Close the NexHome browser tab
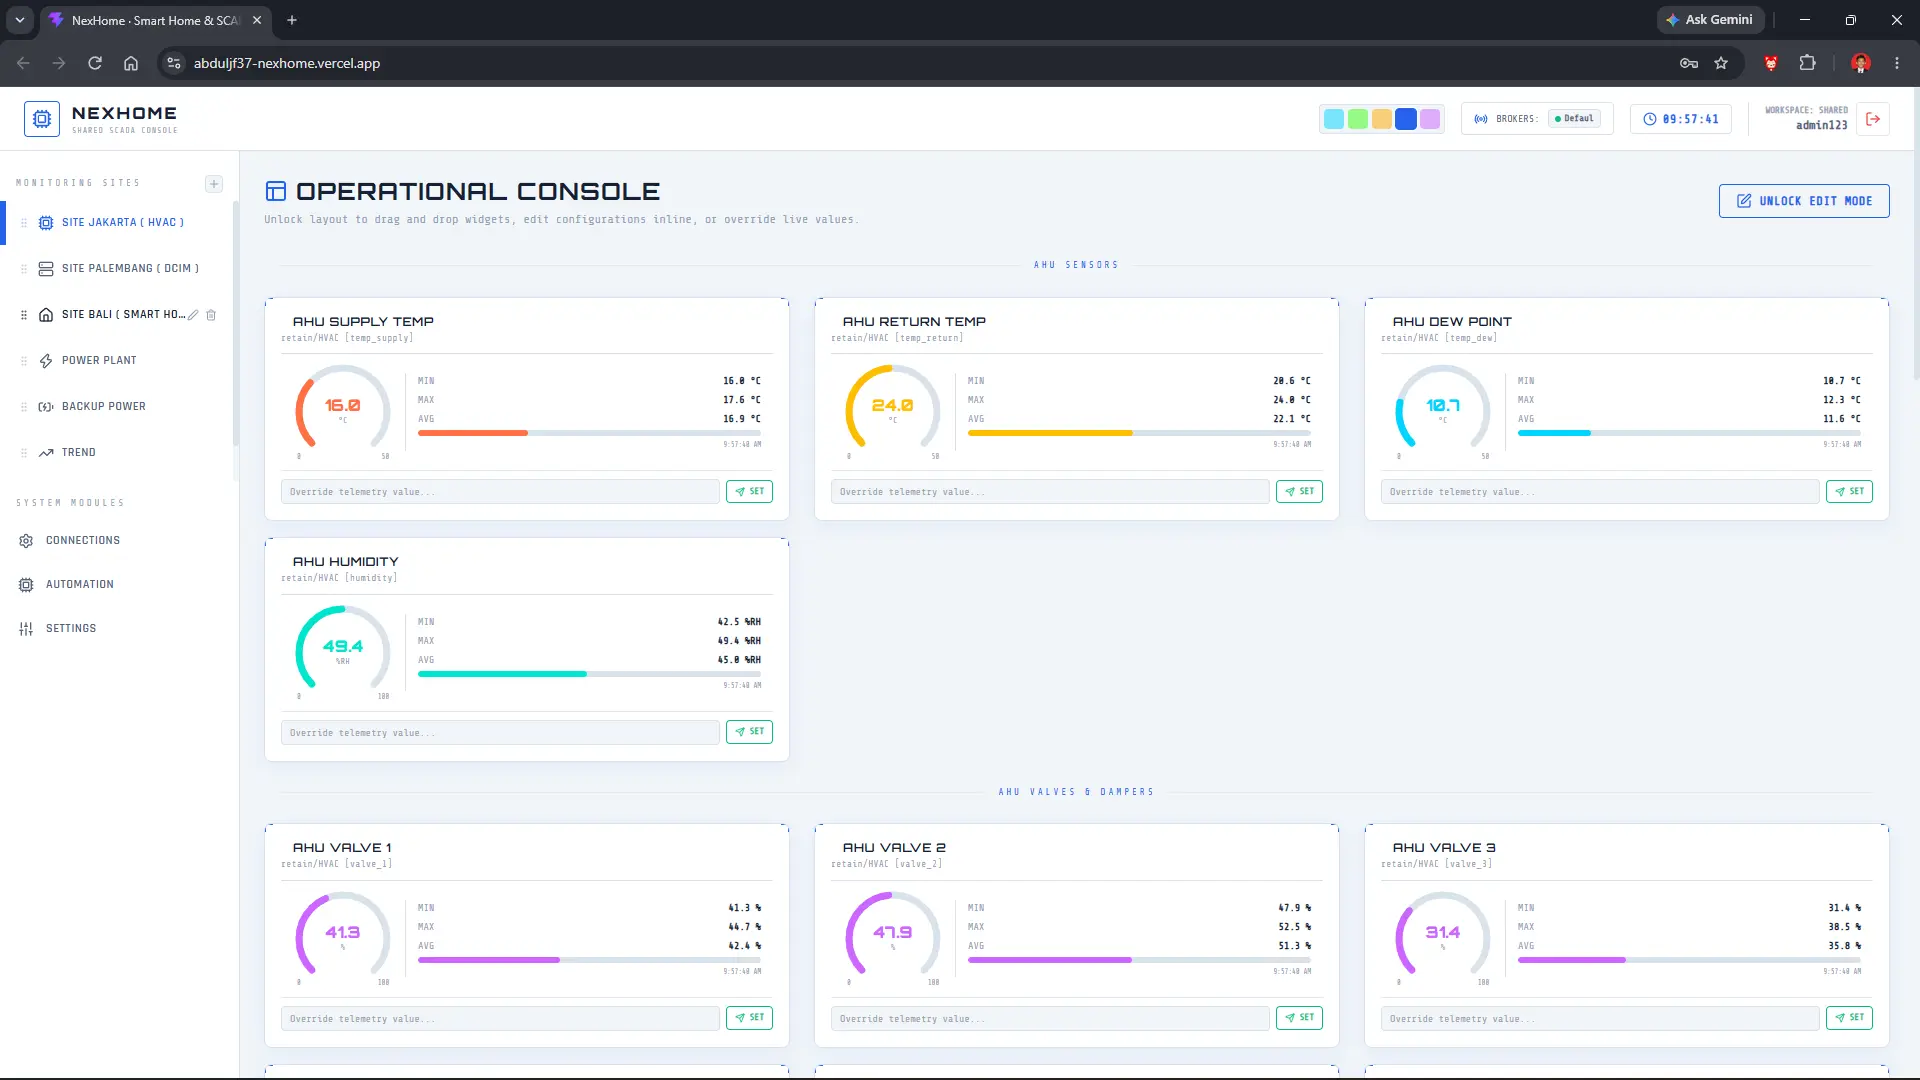The image size is (1920, 1080). point(257,20)
